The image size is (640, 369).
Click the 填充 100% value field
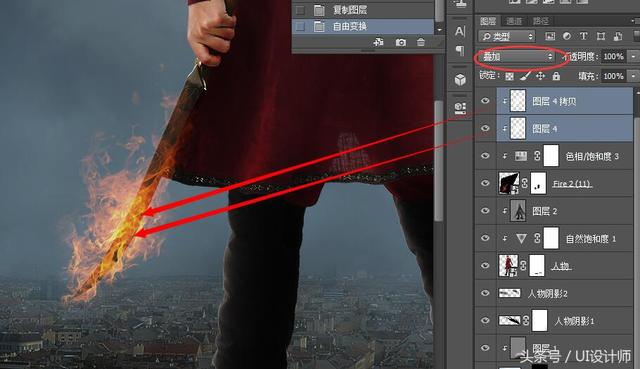point(613,76)
